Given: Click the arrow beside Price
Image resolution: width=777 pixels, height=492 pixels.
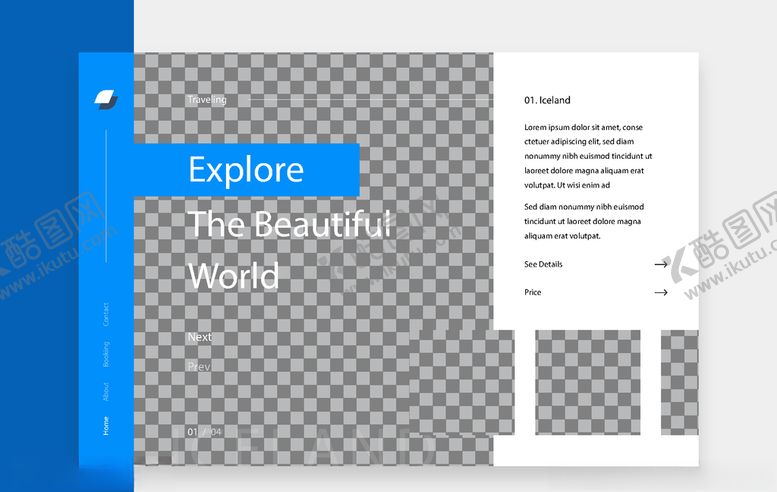Looking at the screenshot, I should (660, 293).
